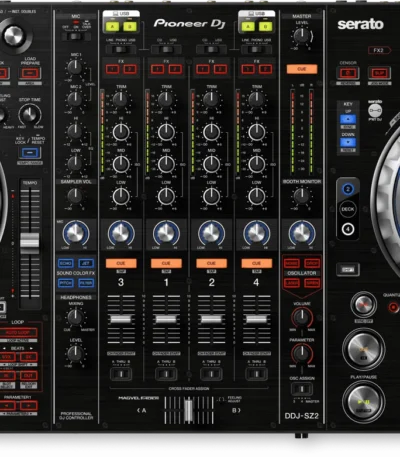Click channel 4 LOW EQ knob
The image size is (400, 457).
257,196
